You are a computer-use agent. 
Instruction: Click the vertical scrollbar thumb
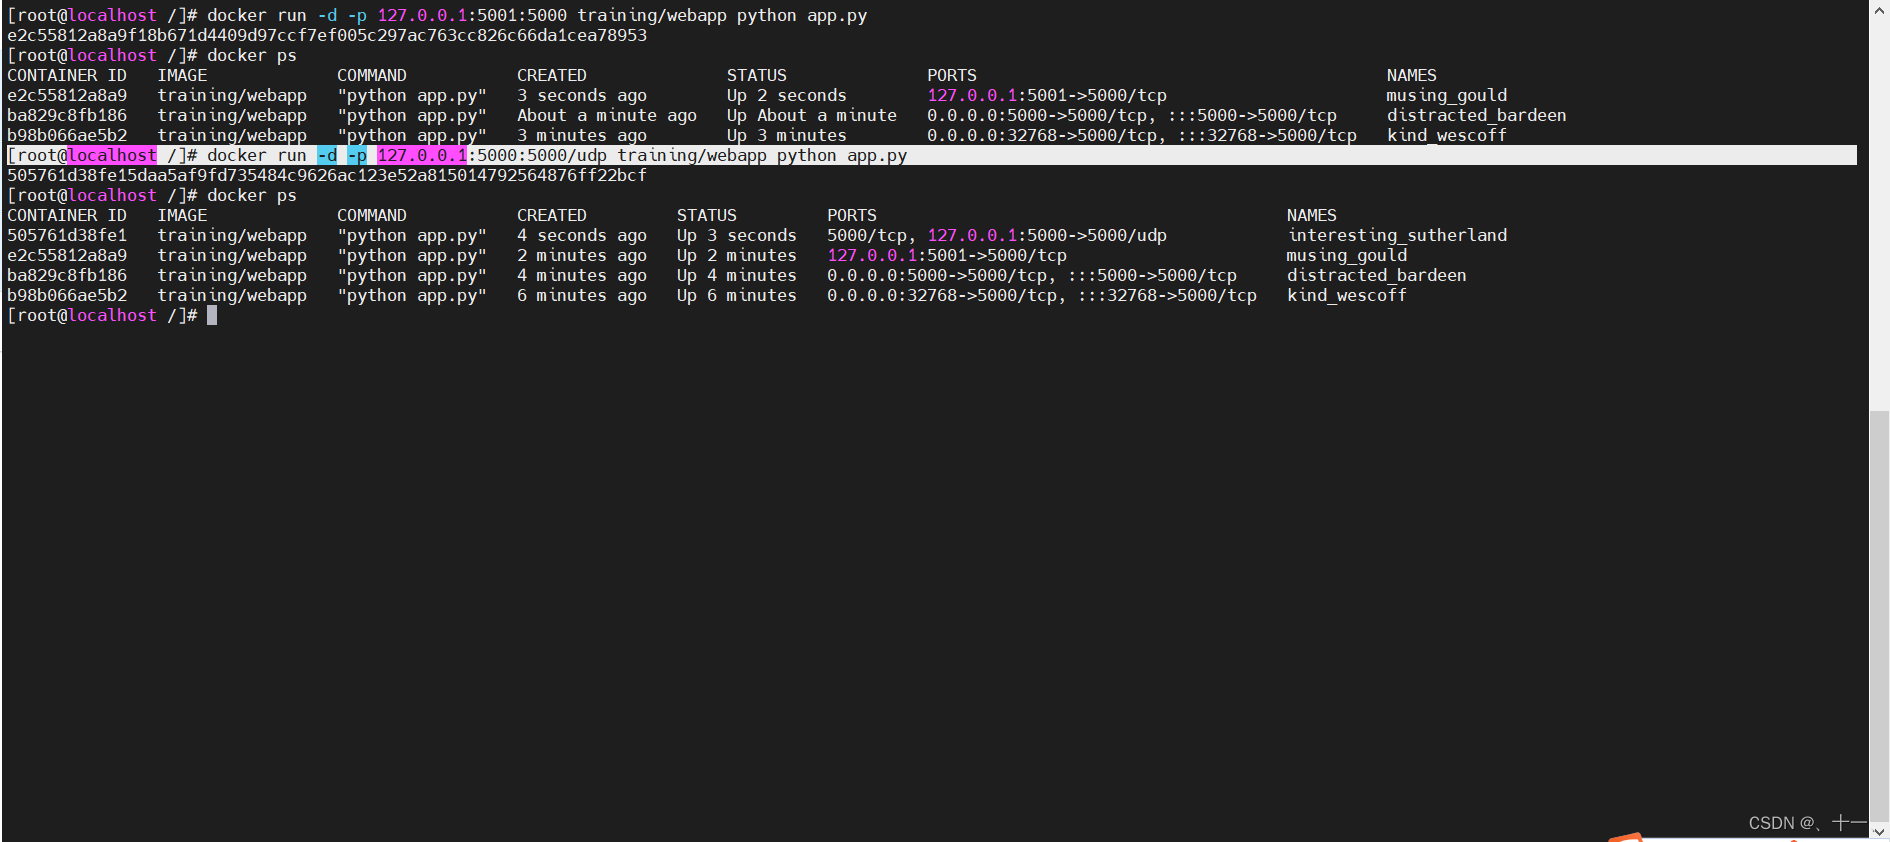coord(1879,615)
